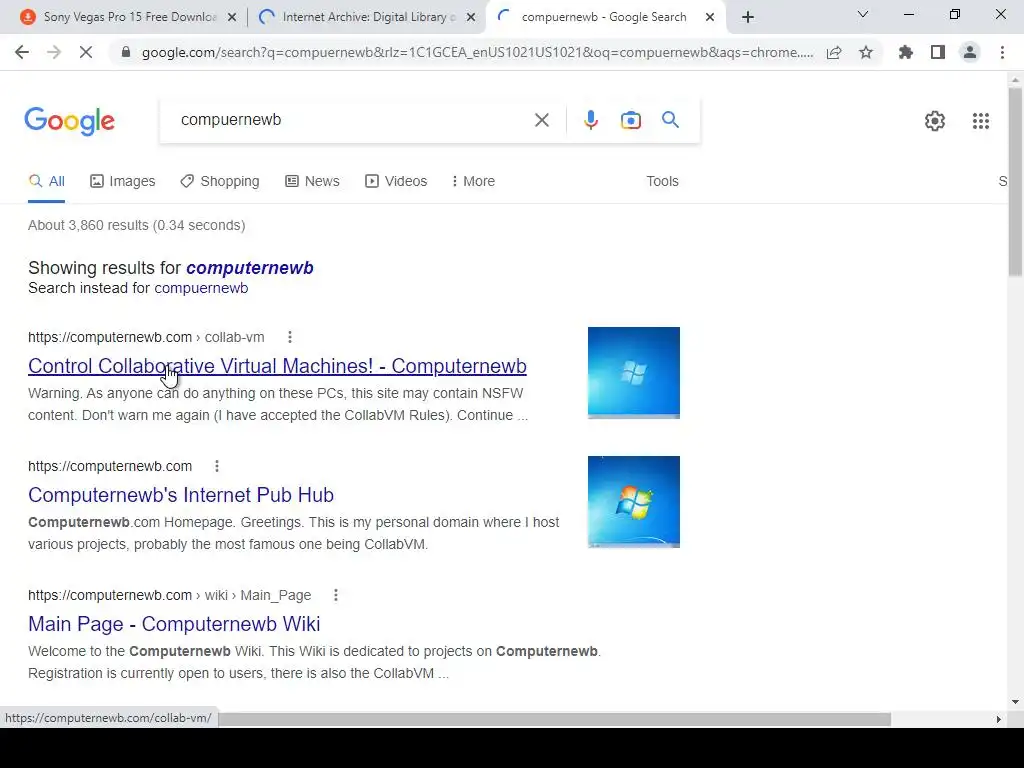The height and width of the screenshot is (768, 1024).
Task: Click the horizontal scrollbar thumb
Action: tap(554, 719)
